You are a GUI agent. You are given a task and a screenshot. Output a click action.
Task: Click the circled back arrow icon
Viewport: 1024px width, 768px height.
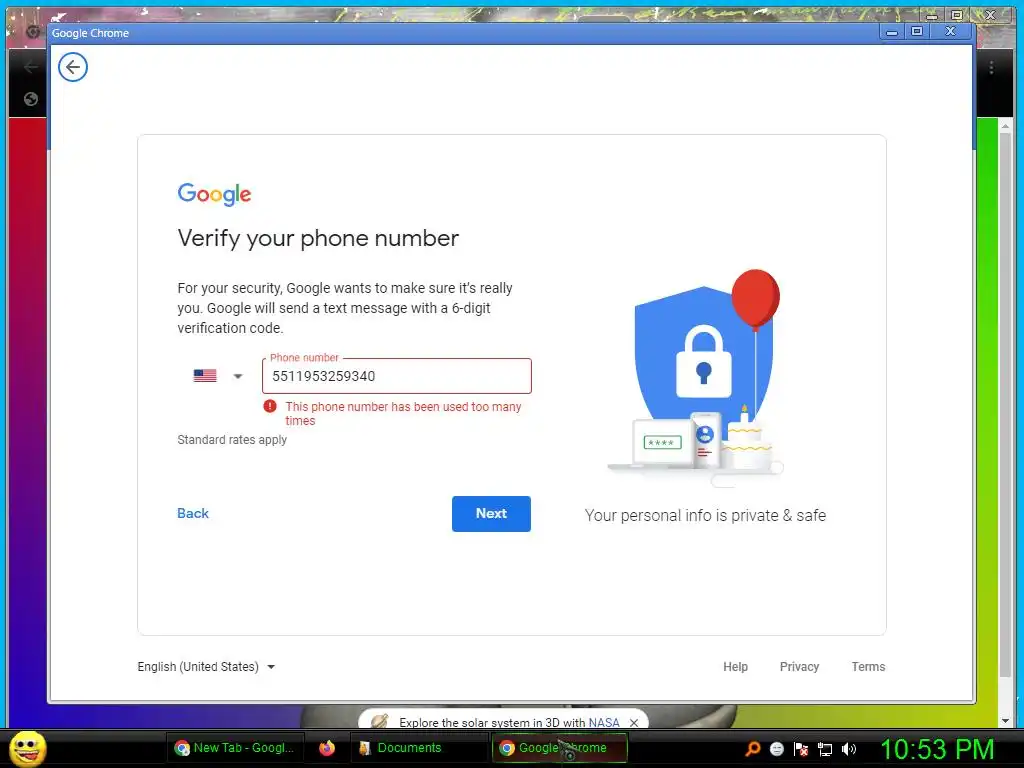pyautogui.click(x=72, y=67)
